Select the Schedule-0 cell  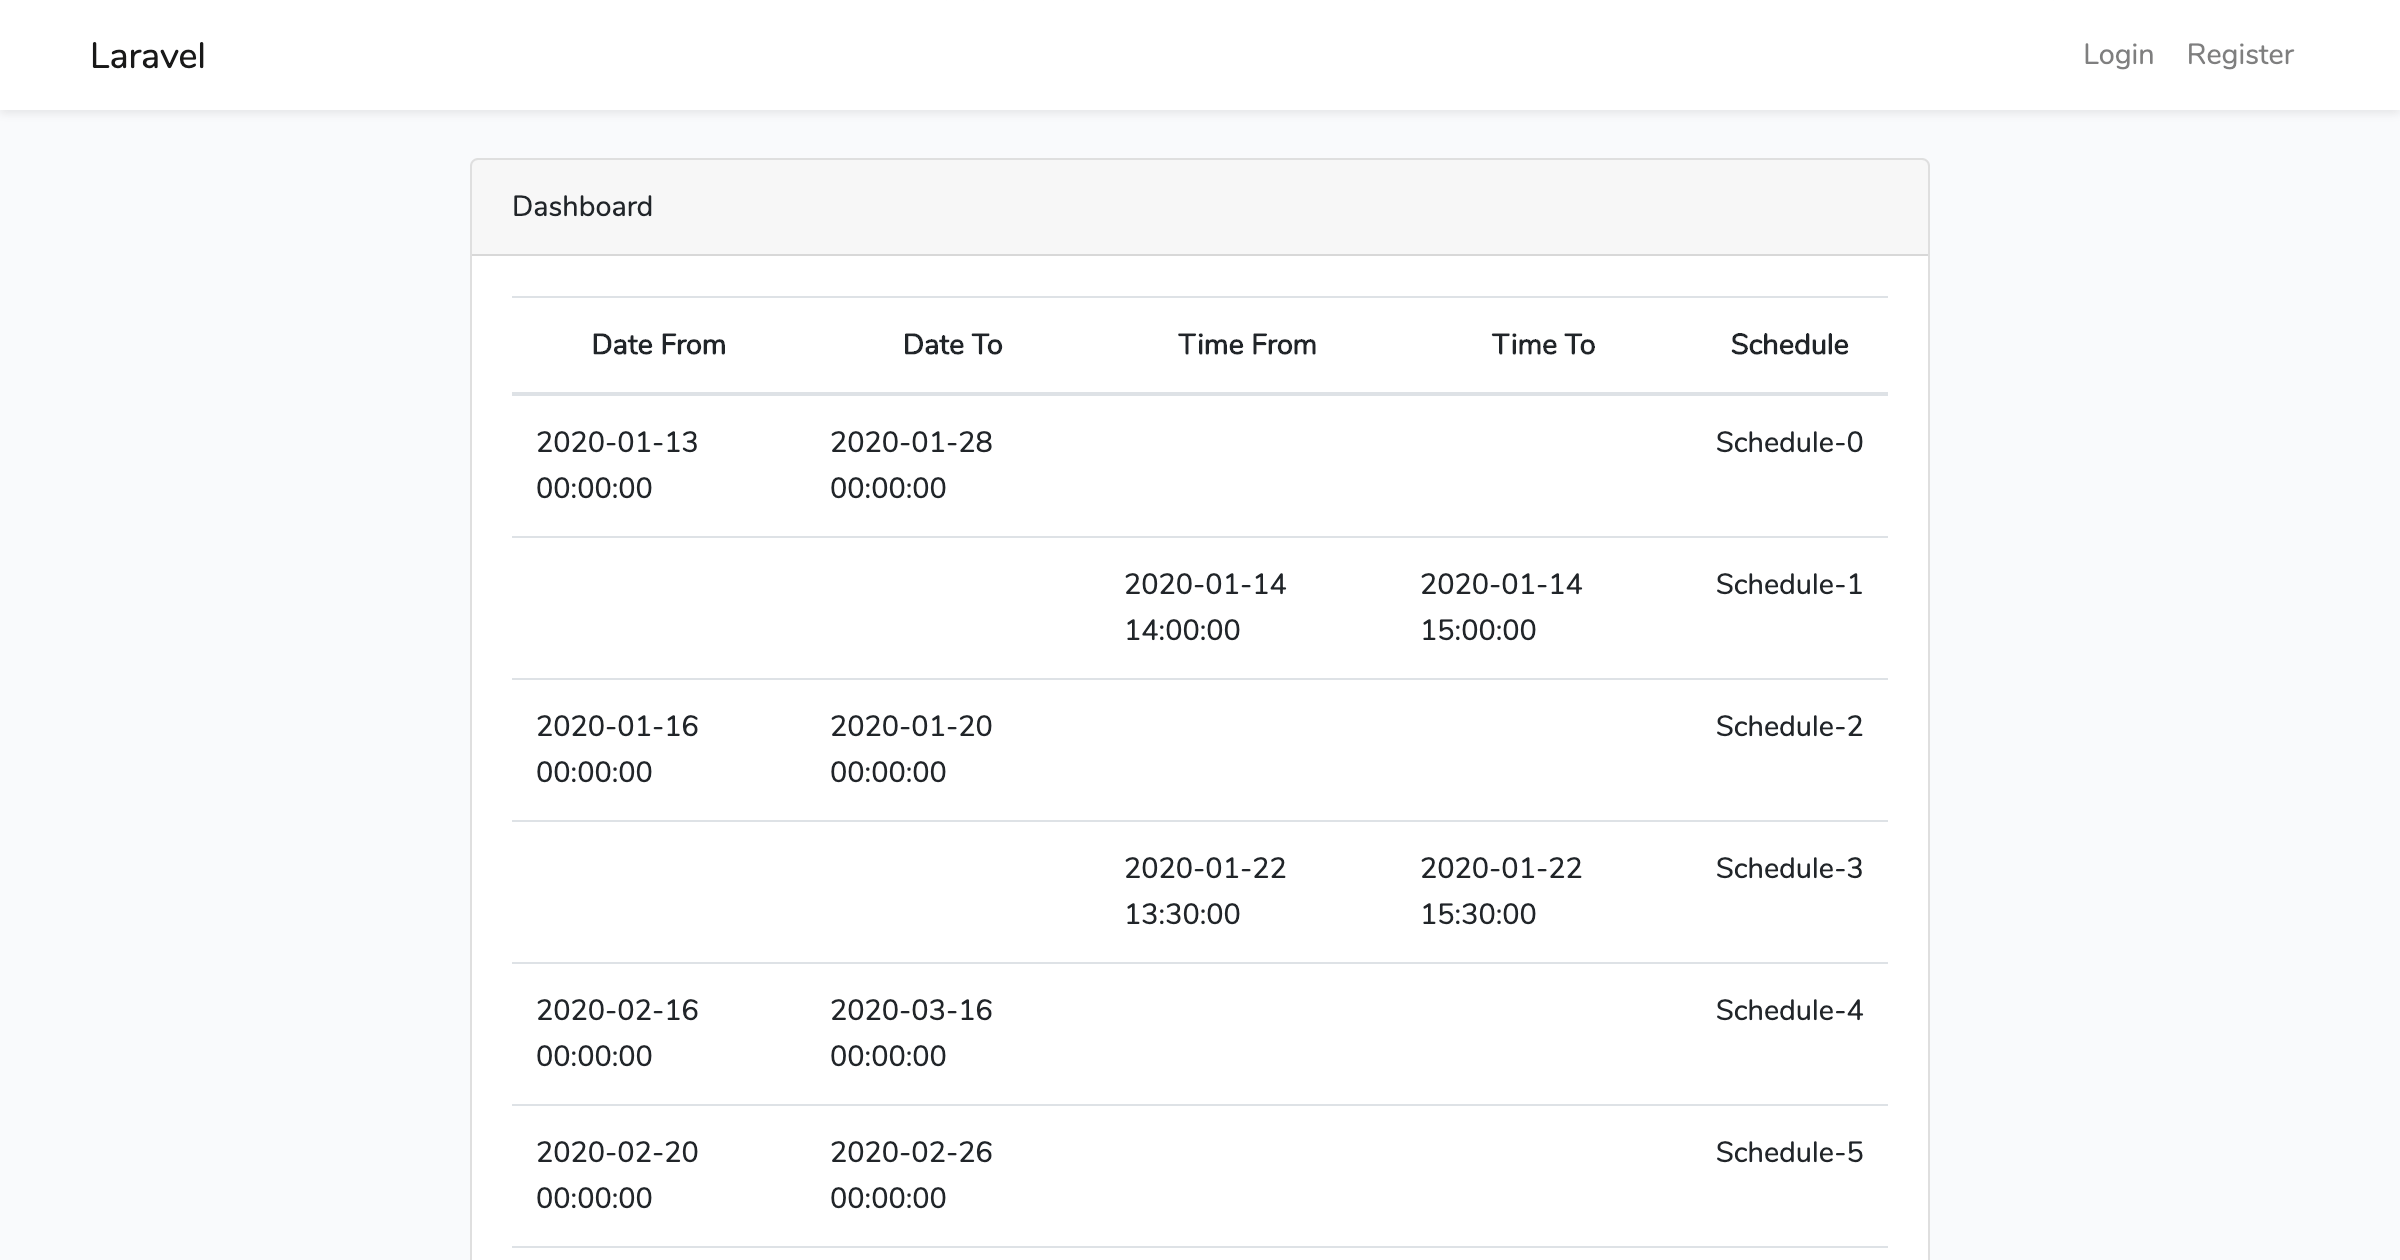tap(1789, 442)
